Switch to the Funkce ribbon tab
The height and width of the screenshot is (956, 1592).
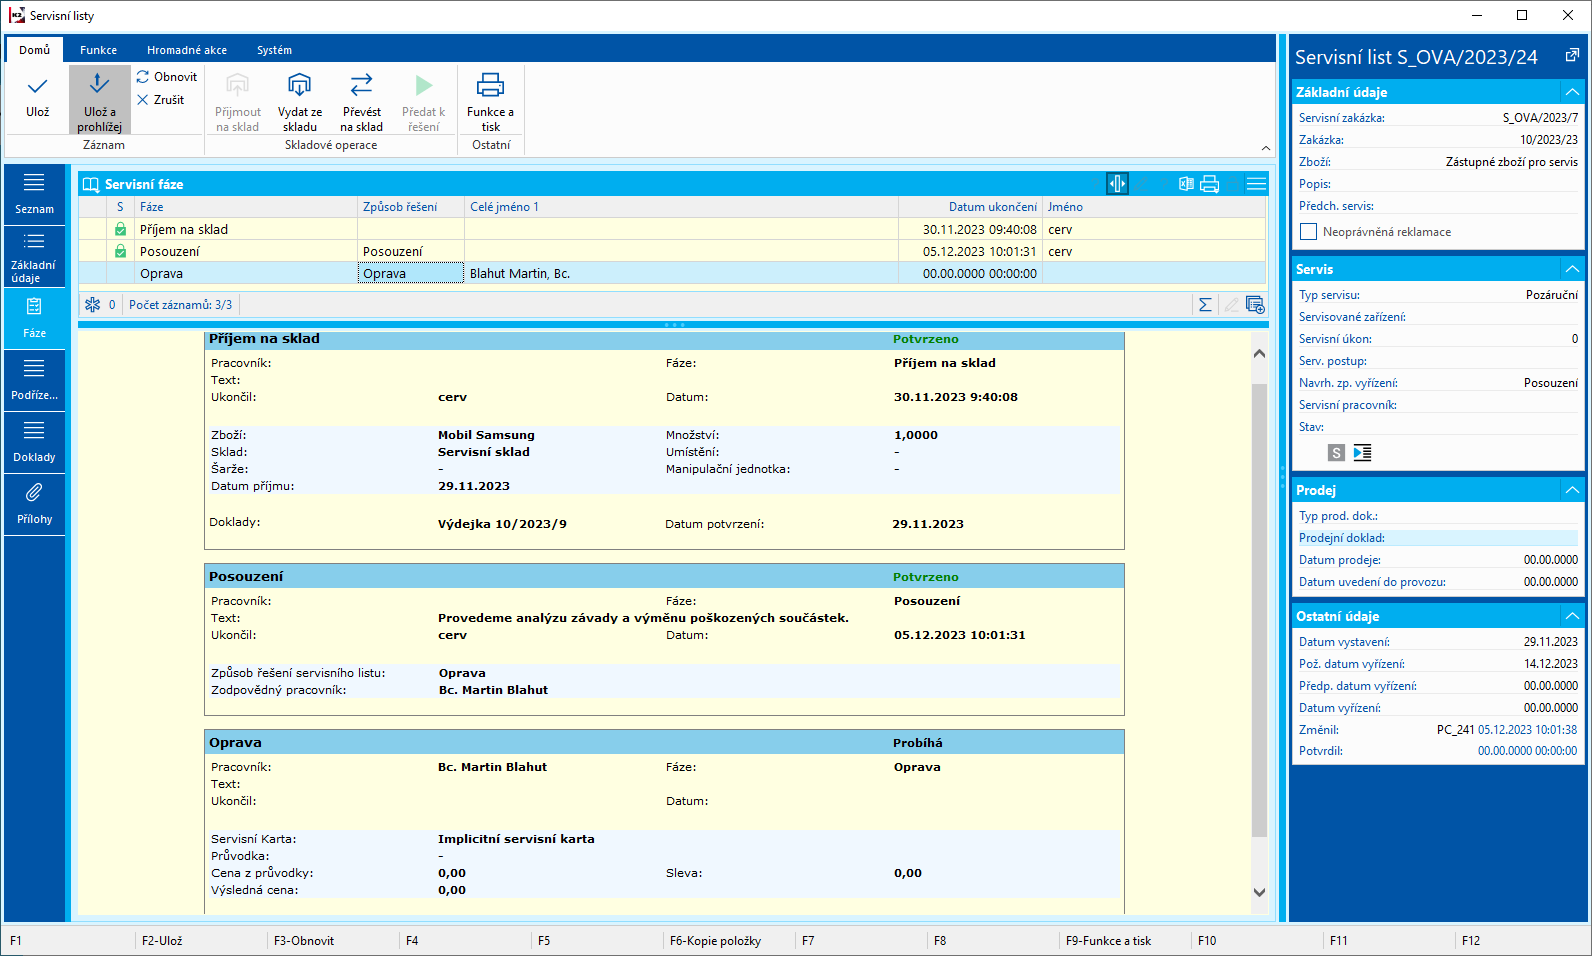[x=98, y=50]
